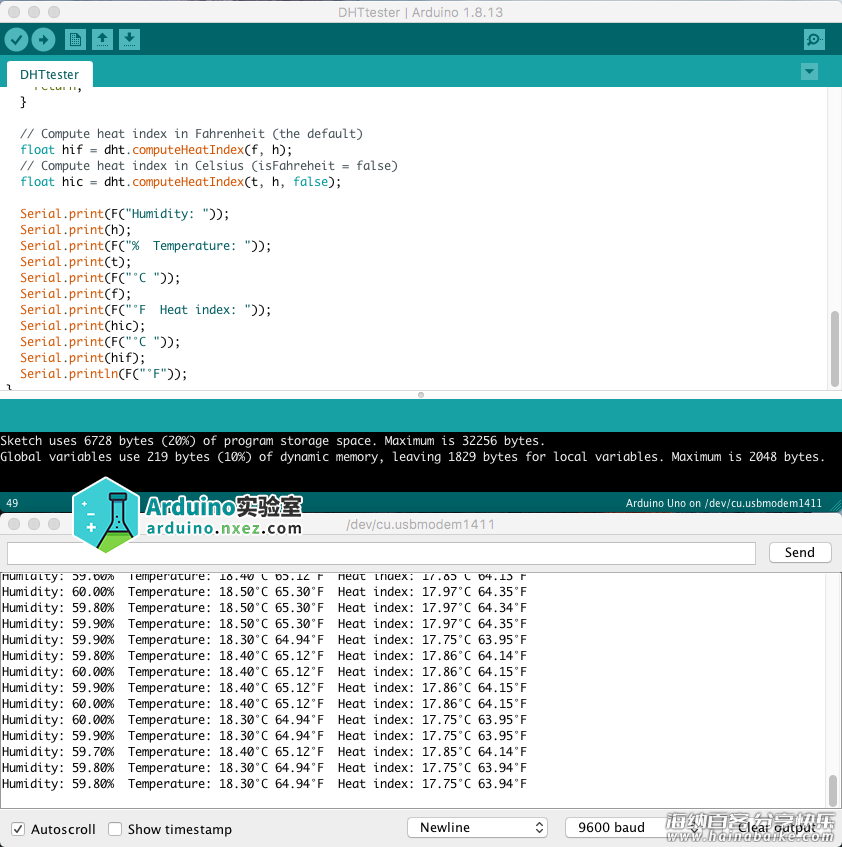
Task: Open a sketch with the Open icon
Action: [x=102, y=39]
